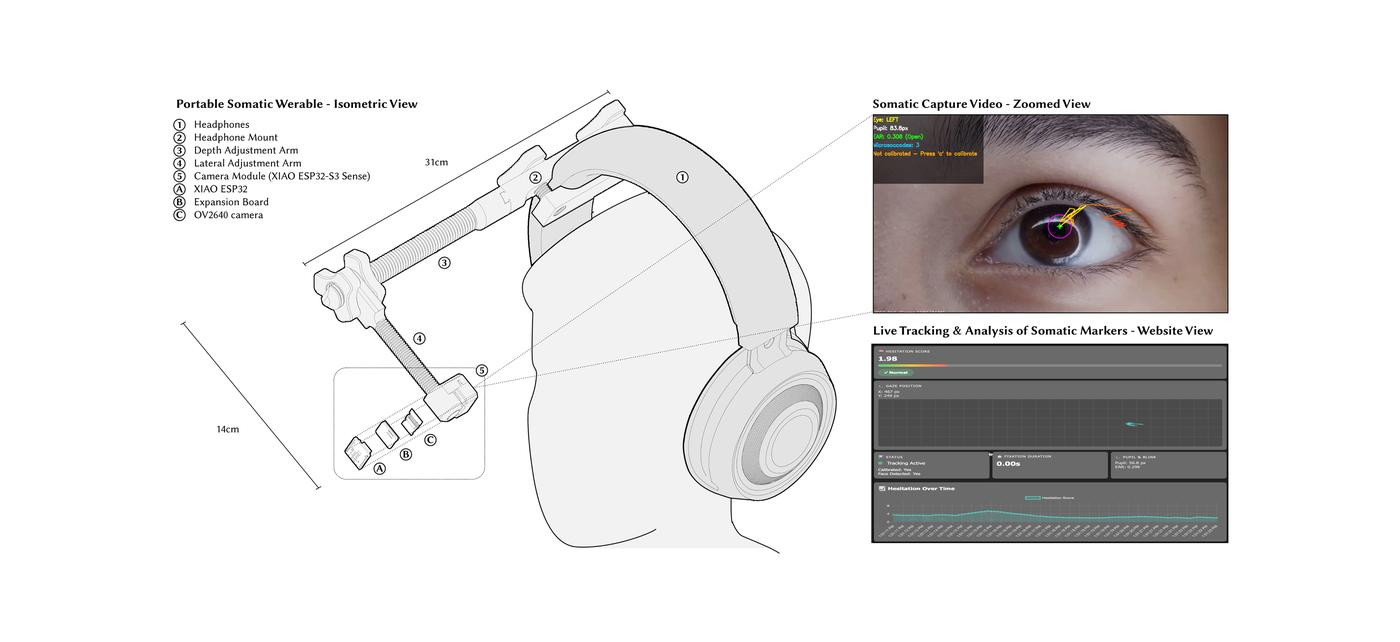
Task: Click callout 3 under the threaded depth arm
Action: (444, 263)
